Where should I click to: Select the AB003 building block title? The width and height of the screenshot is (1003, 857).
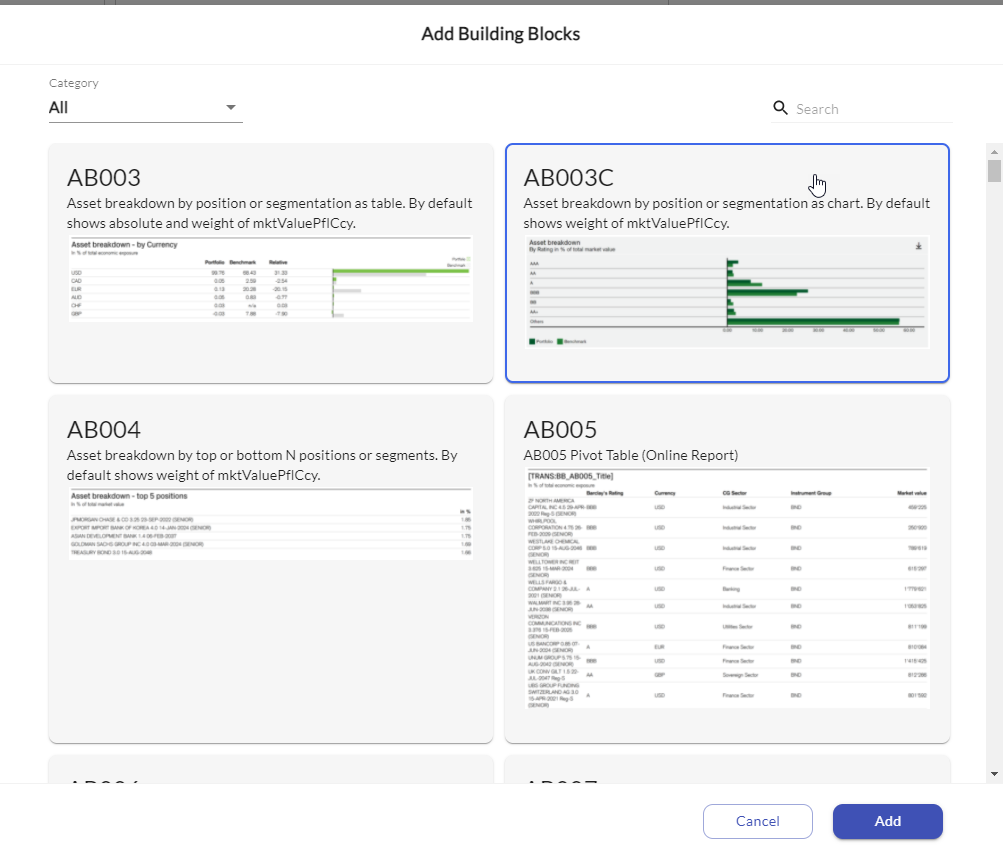coord(104,178)
